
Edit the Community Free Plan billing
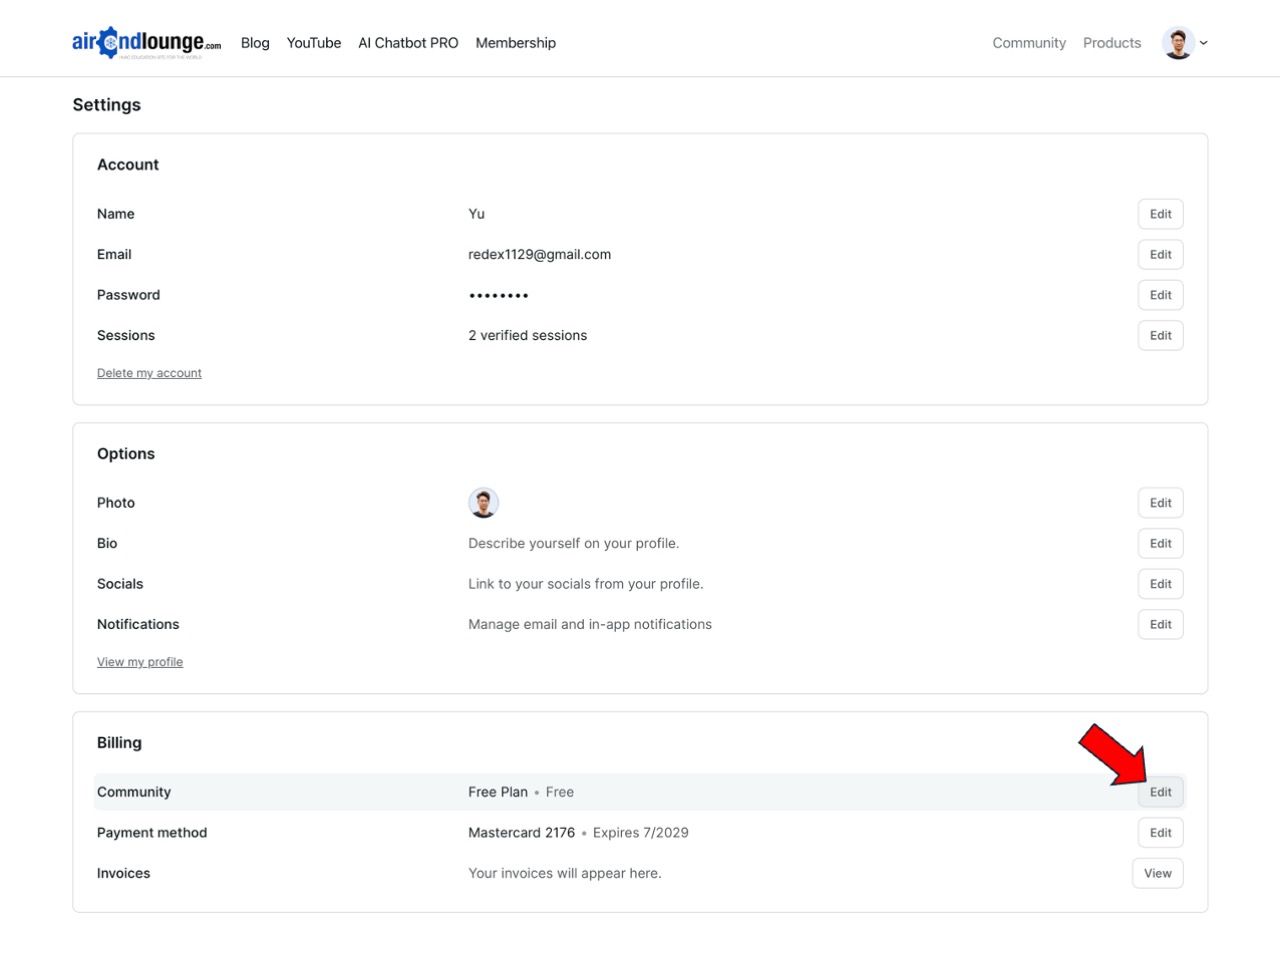pos(1160,792)
